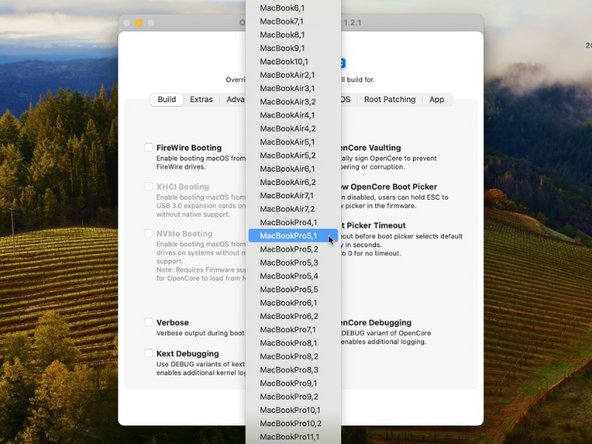This screenshot has height=444, width=592.
Task: Select MacBookPro4,1 from the list
Action: coord(293,222)
